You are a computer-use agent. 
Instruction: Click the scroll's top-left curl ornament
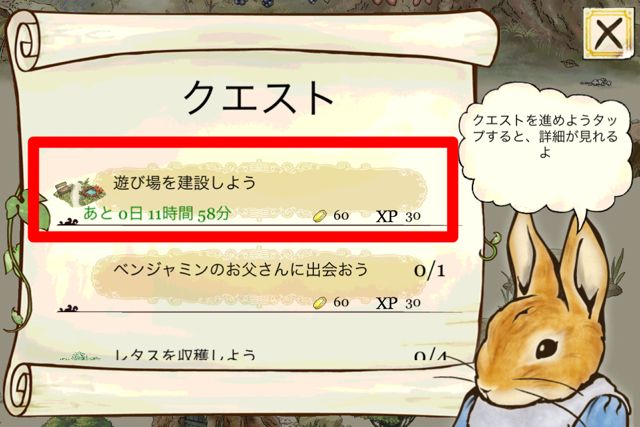click(x=27, y=41)
